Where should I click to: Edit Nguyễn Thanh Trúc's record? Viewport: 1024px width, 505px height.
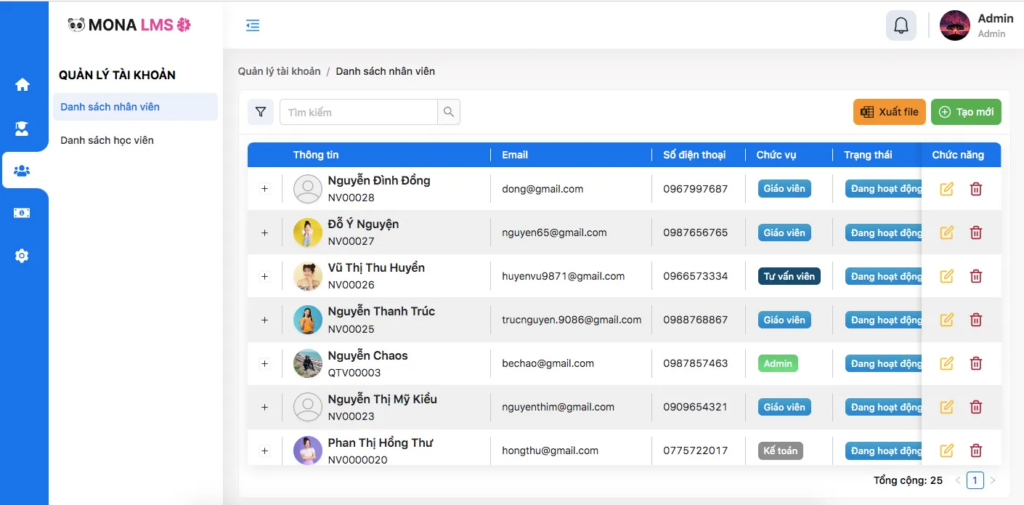pyautogui.click(x=946, y=320)
